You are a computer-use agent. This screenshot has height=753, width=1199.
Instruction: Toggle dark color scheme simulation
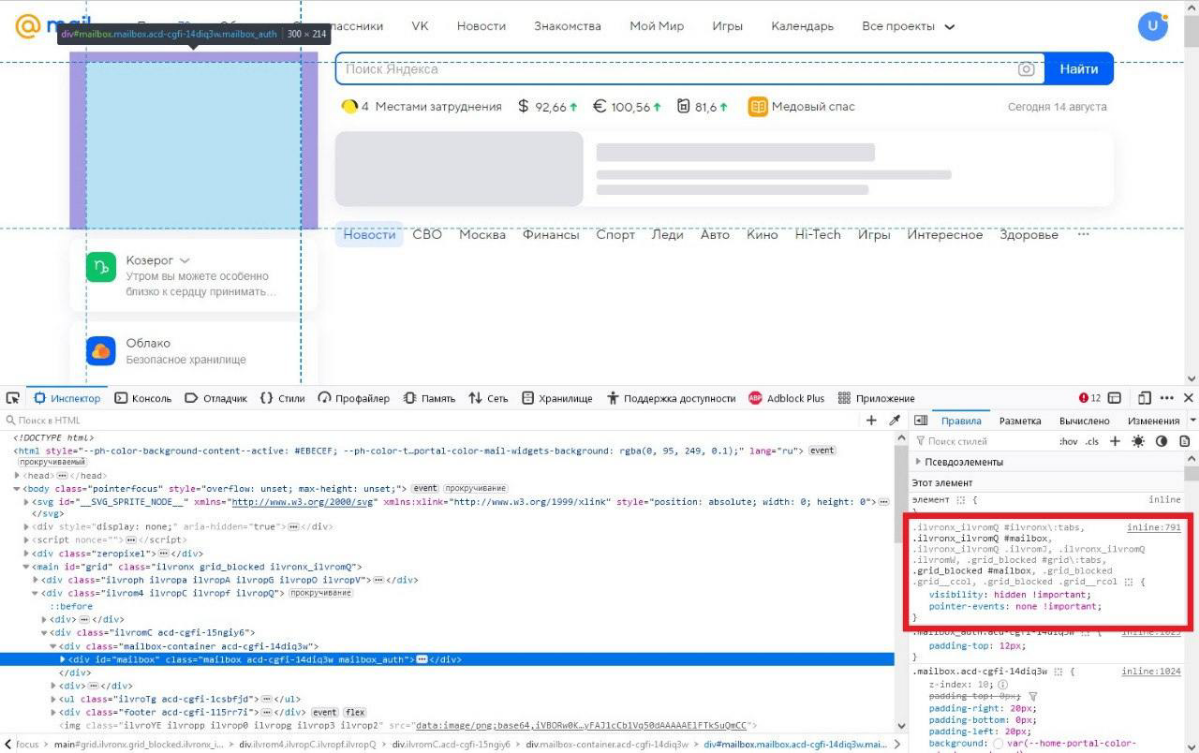(x=1161, y=441)
